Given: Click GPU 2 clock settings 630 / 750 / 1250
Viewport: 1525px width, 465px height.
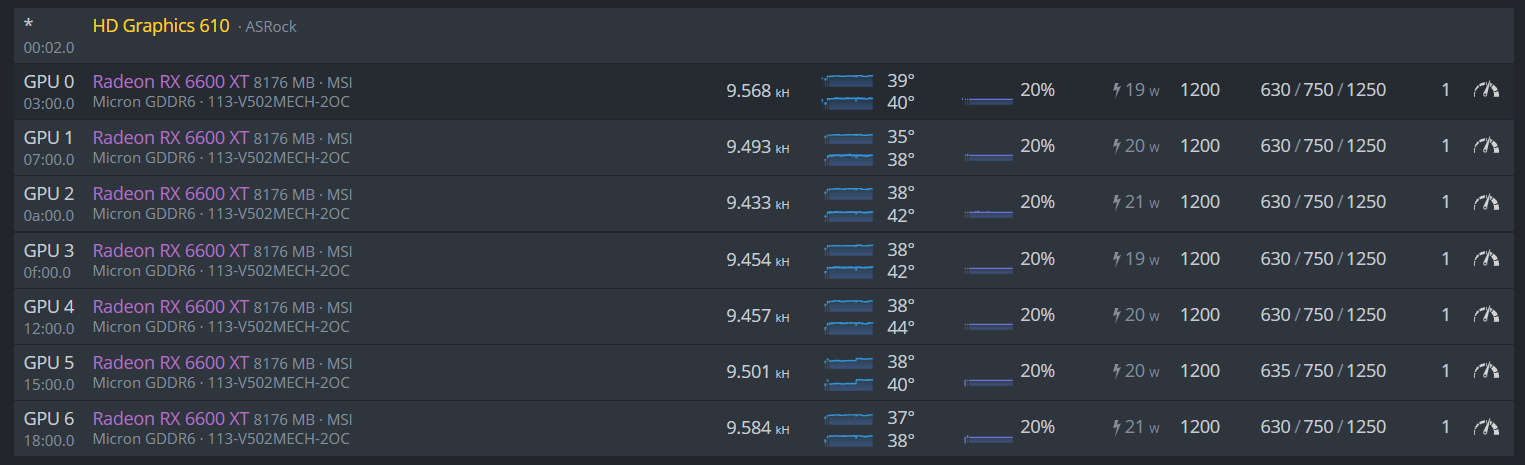Looking at the screenshot, I should [x=1323, y=202].
